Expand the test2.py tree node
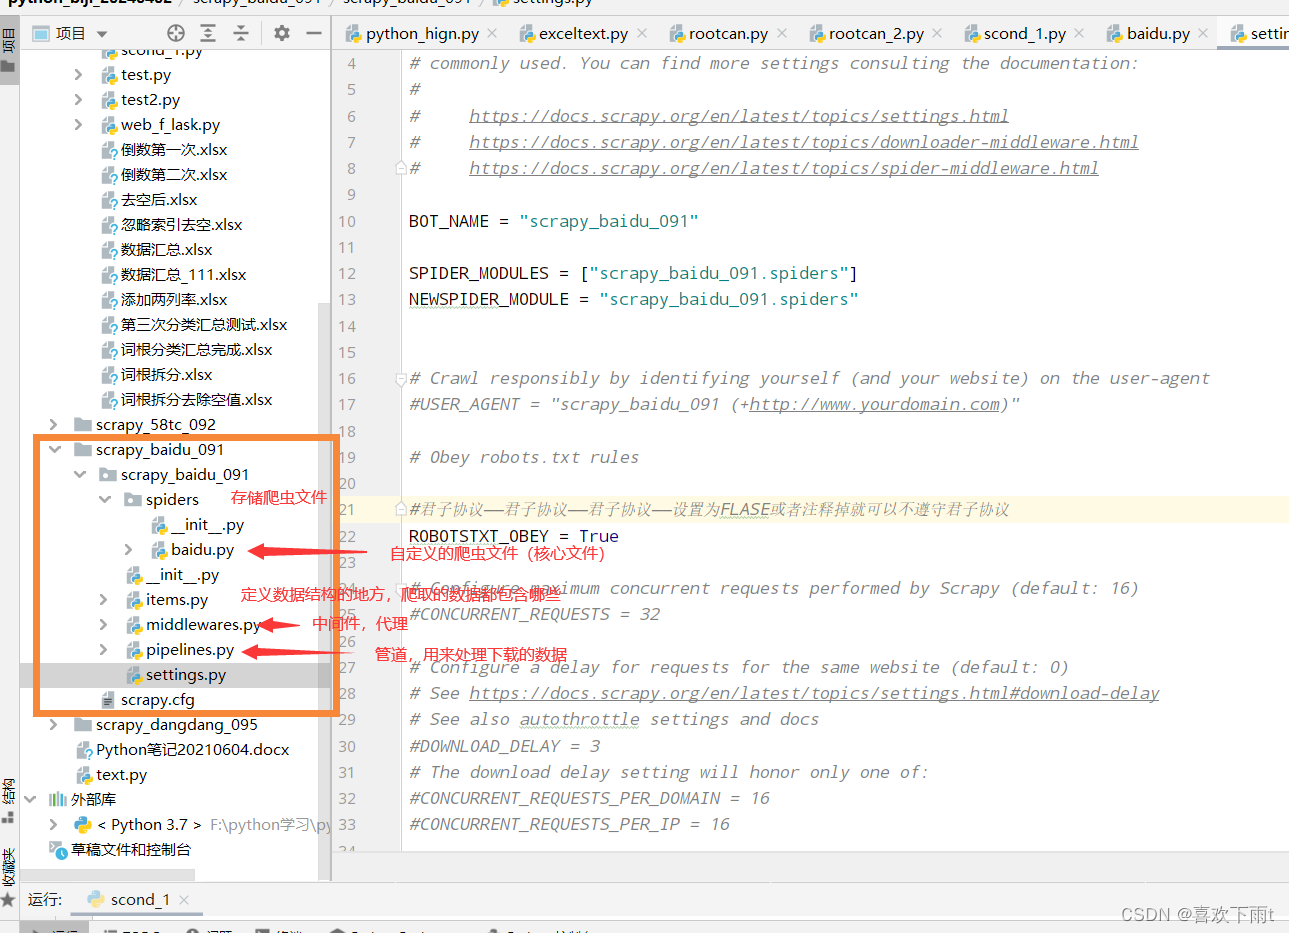The width and height of the screenshot is (1289, 933). coord(78,99)
